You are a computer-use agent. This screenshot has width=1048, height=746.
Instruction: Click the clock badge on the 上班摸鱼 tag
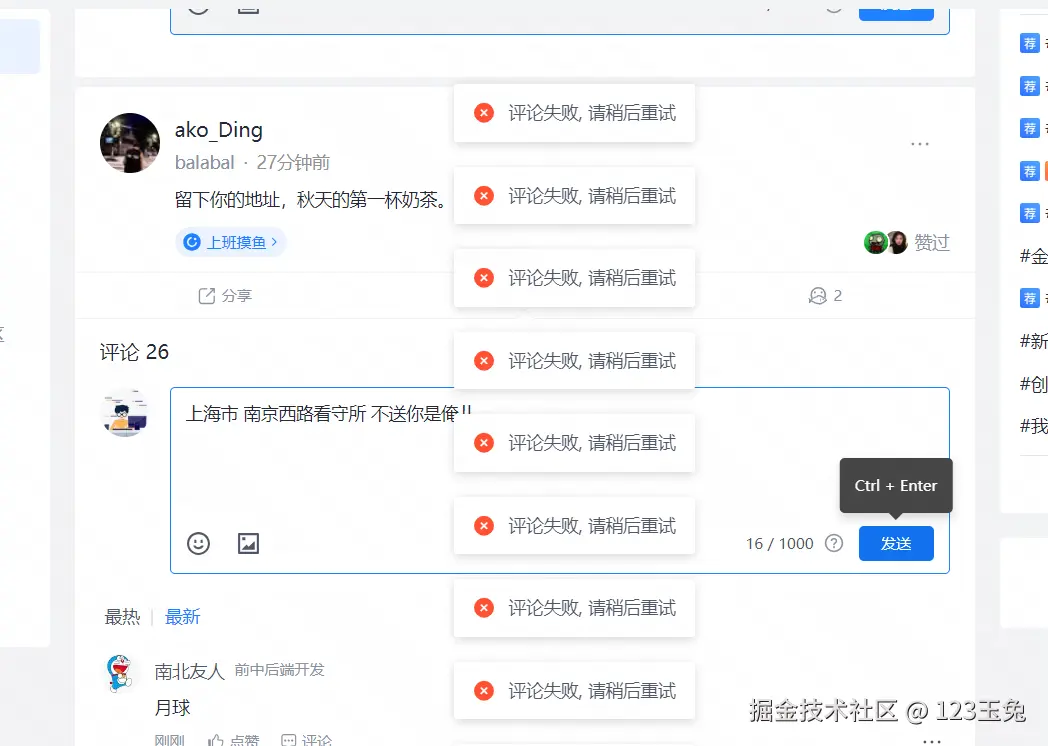[x=191, y=242]
